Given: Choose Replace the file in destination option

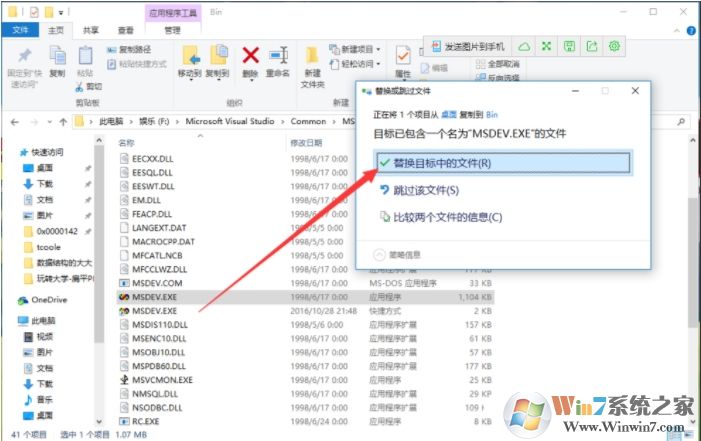Looking at the screenshot, I should 503,163.
